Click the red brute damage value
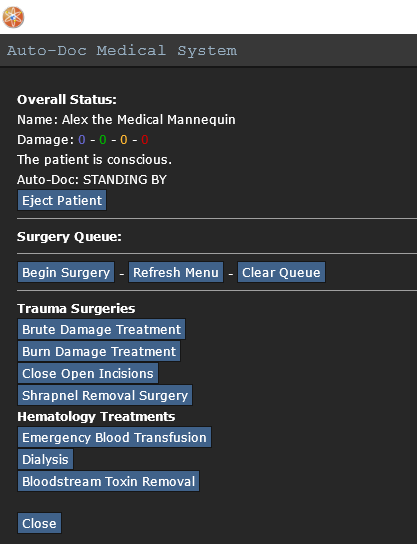417x544 pixels. pos(145,139)
